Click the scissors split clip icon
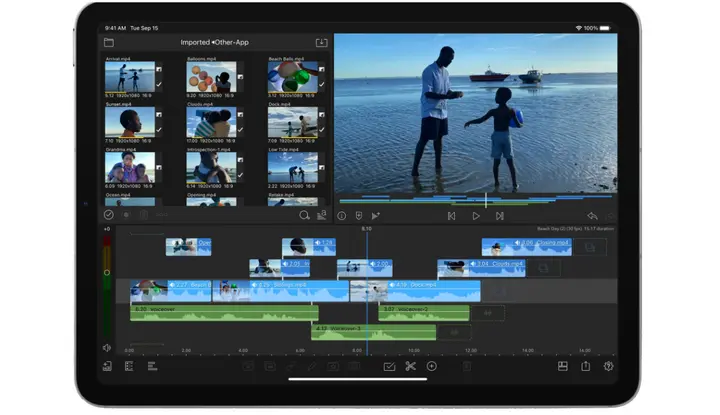This screenshot has width=720, height=415. coord(410,366)
